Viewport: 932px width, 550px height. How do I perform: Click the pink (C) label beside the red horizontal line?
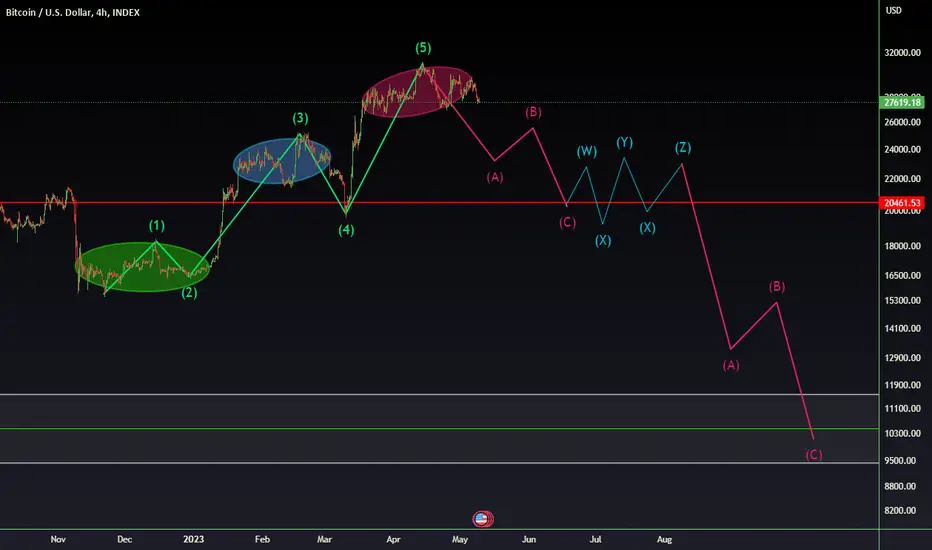click(x=567, y=223)
